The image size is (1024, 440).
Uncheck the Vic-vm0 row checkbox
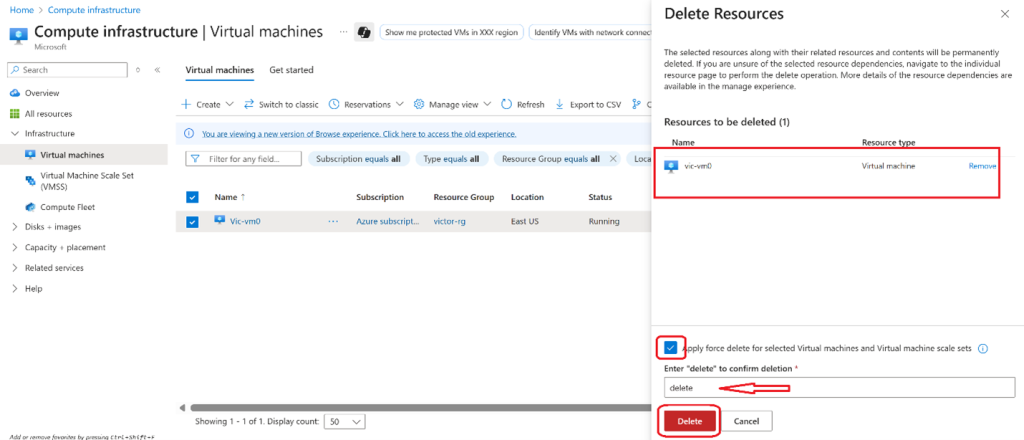[192, 222]
